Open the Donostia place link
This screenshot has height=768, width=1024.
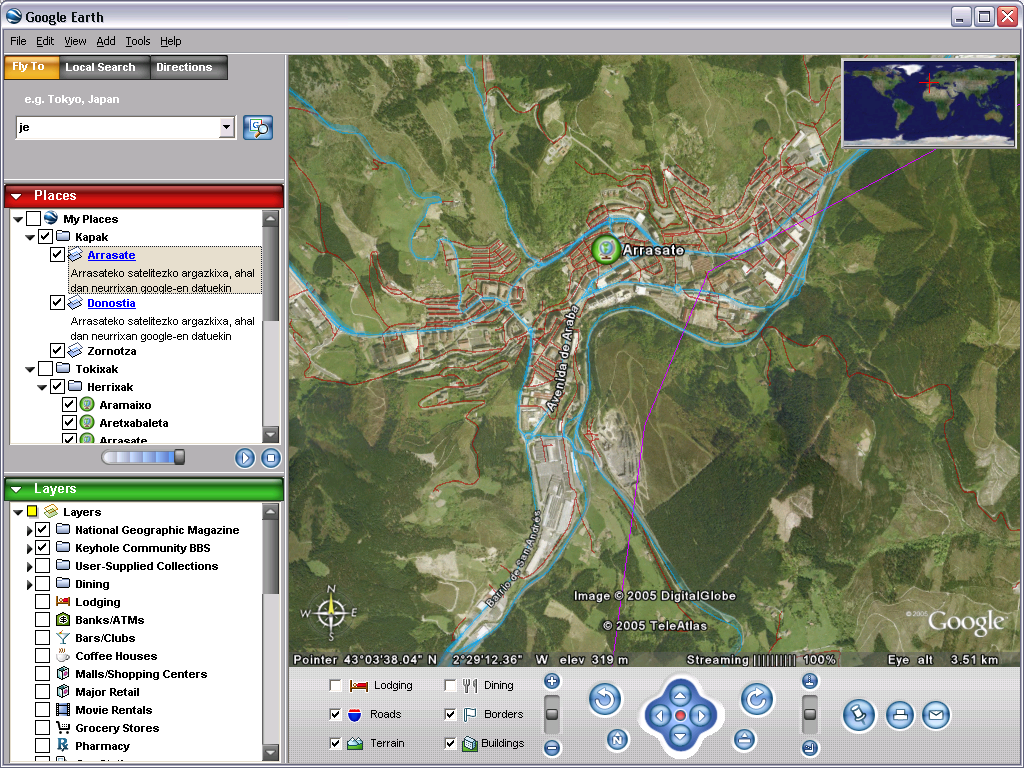click(111, 303)
